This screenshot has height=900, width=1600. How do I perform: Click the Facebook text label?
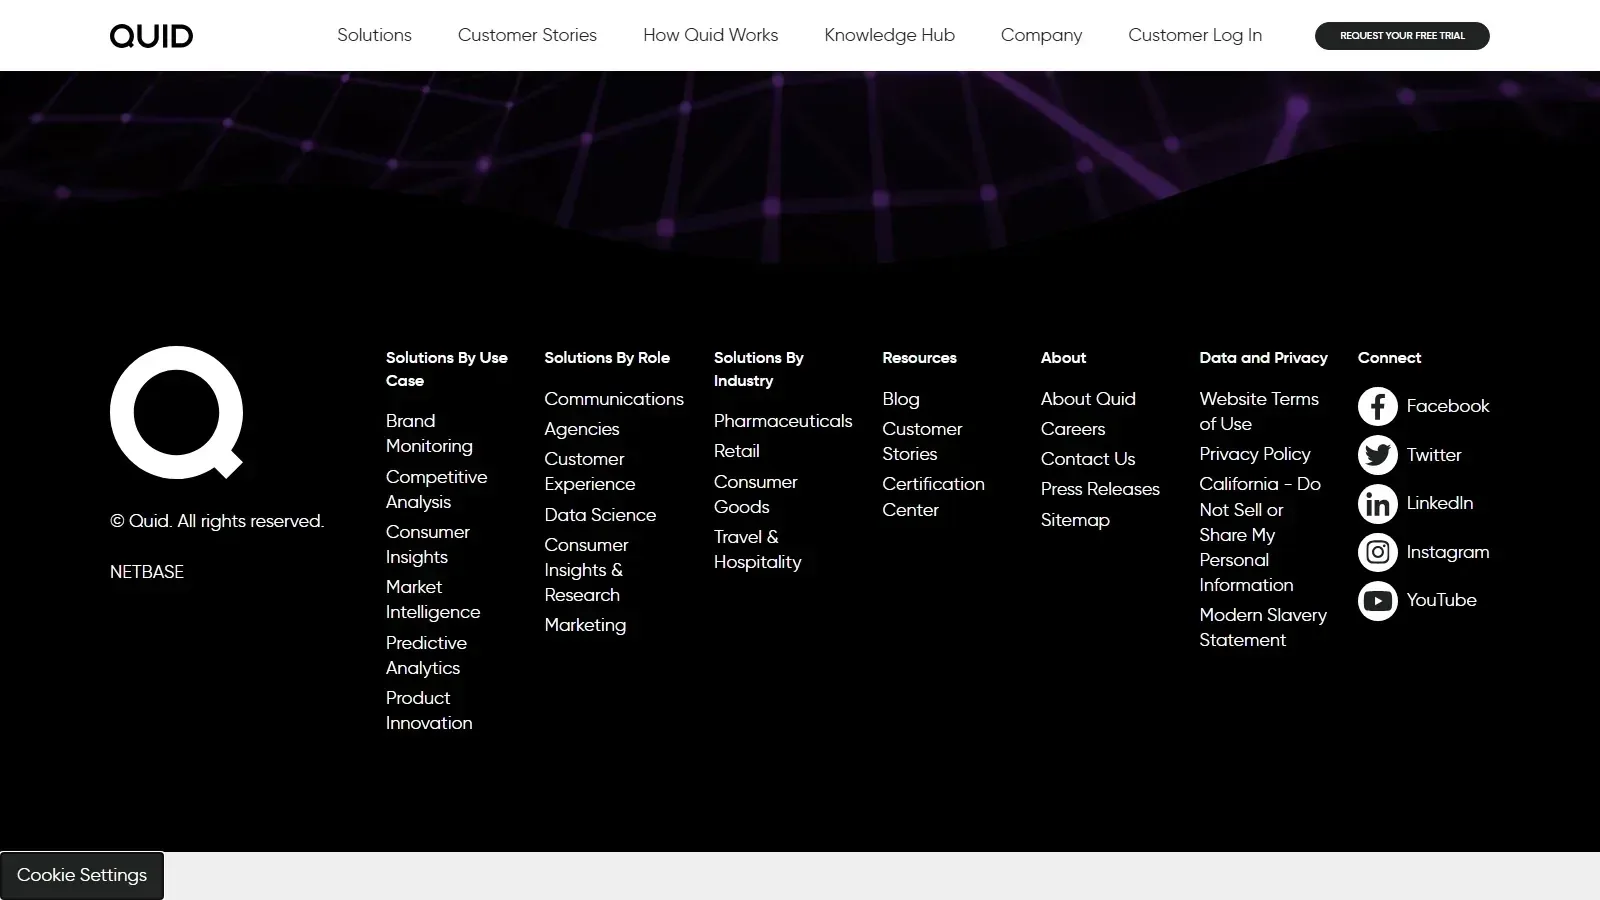(x=1447, y=406)
